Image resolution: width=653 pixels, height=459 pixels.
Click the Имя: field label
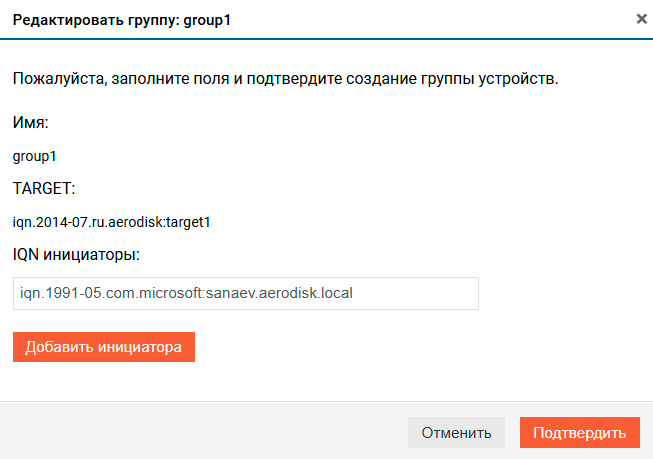click(30, 122)
